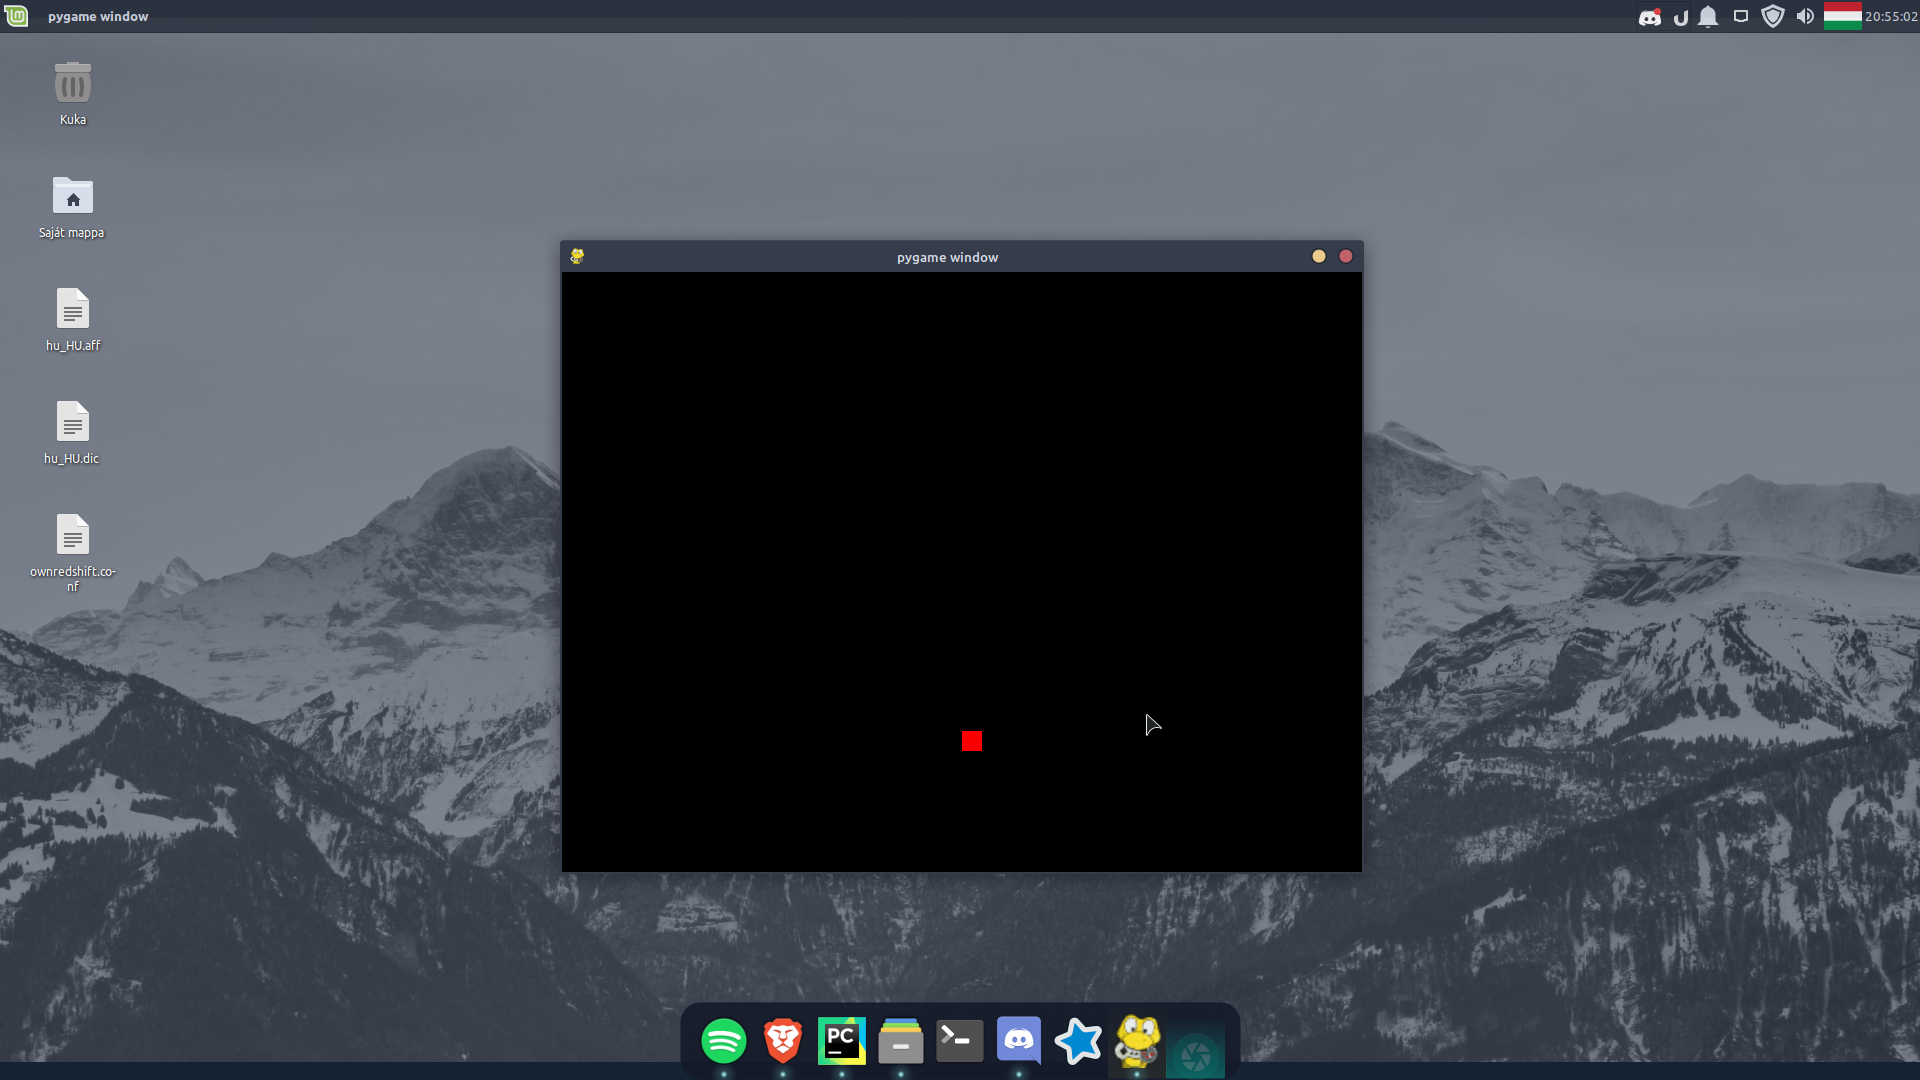Open Spotify from the dock

click(x=722, y=1040)
